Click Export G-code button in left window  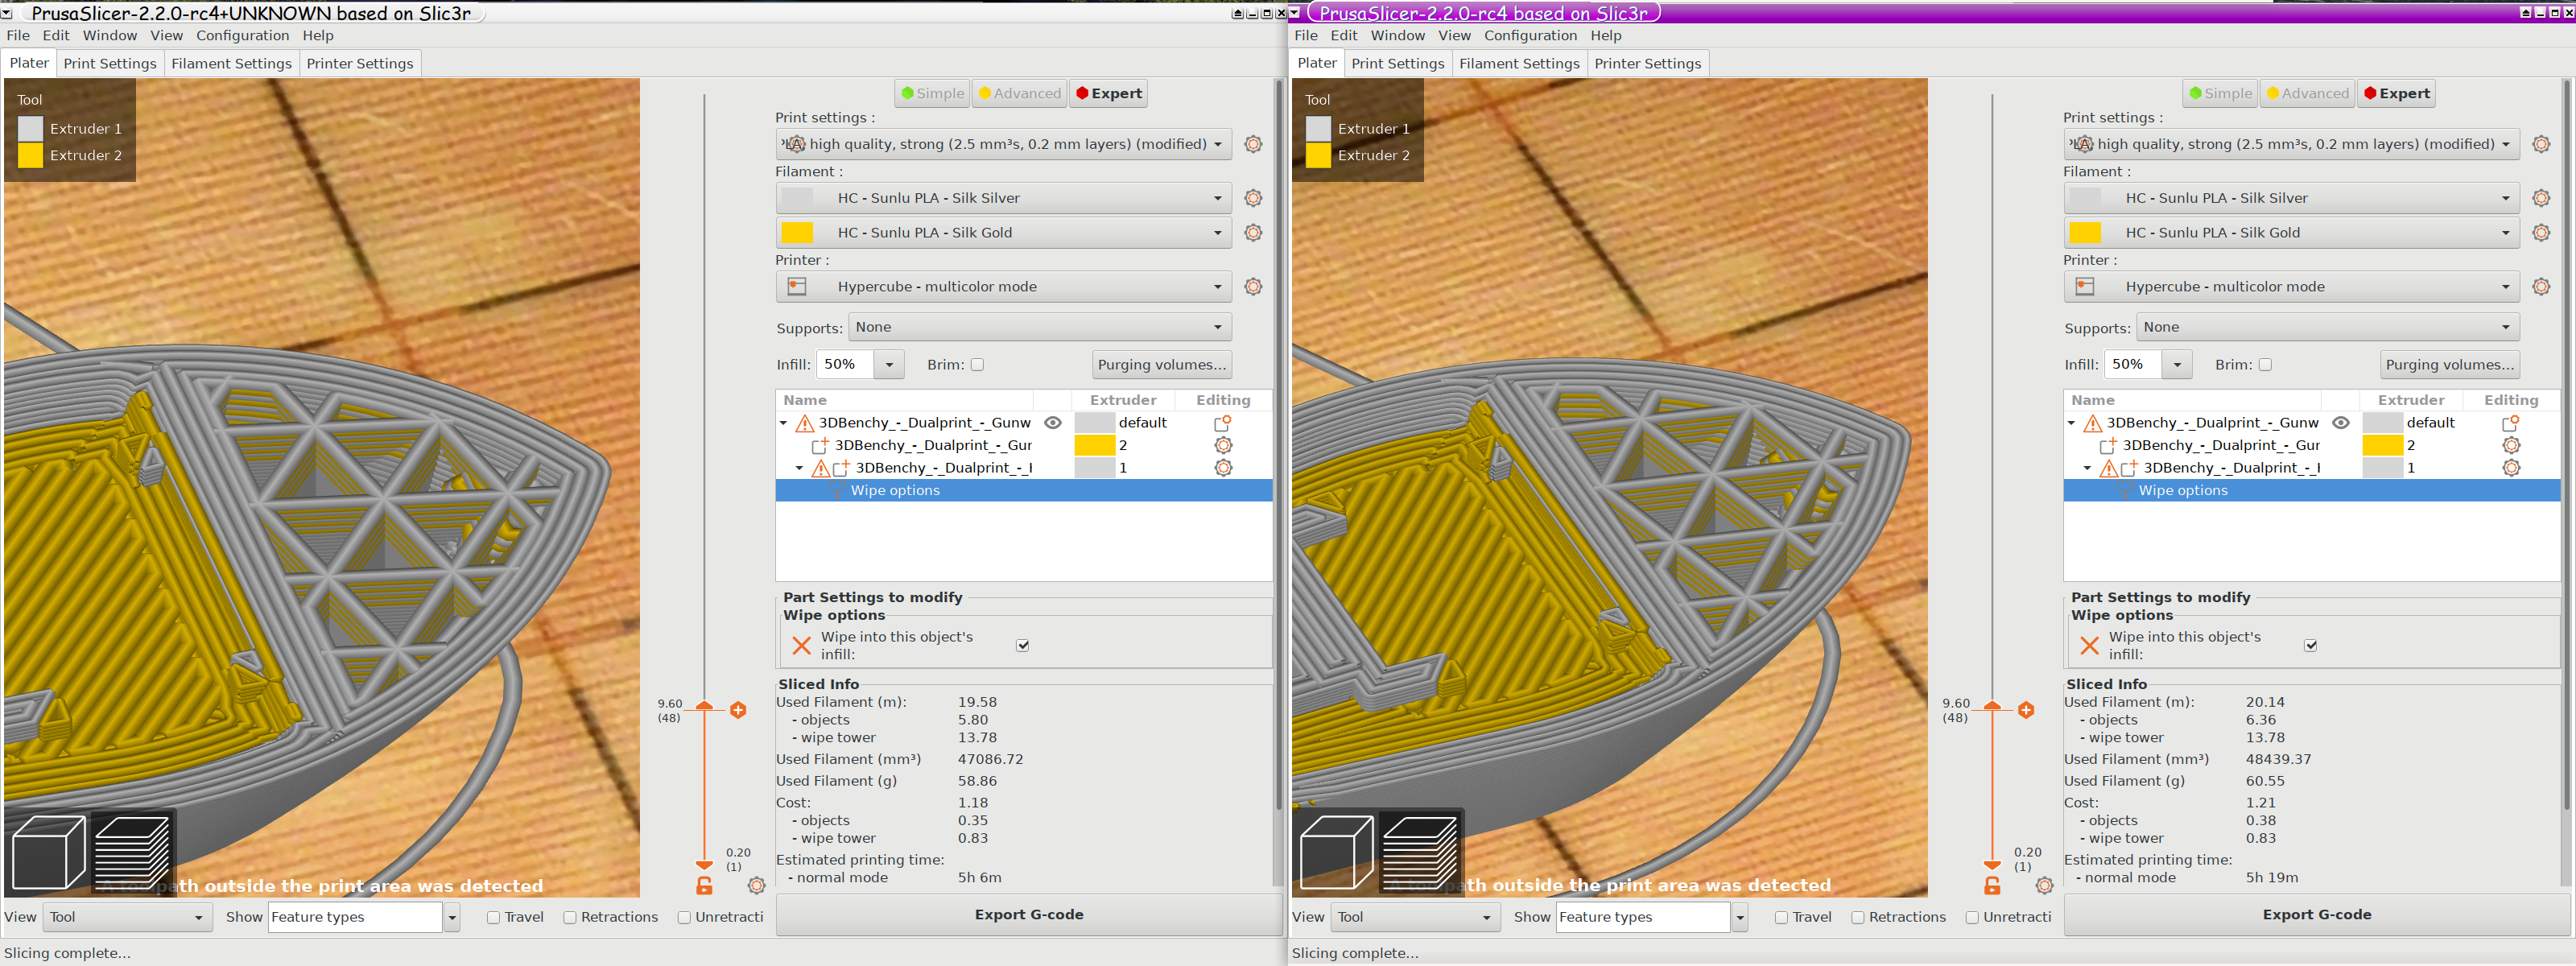1029,915
